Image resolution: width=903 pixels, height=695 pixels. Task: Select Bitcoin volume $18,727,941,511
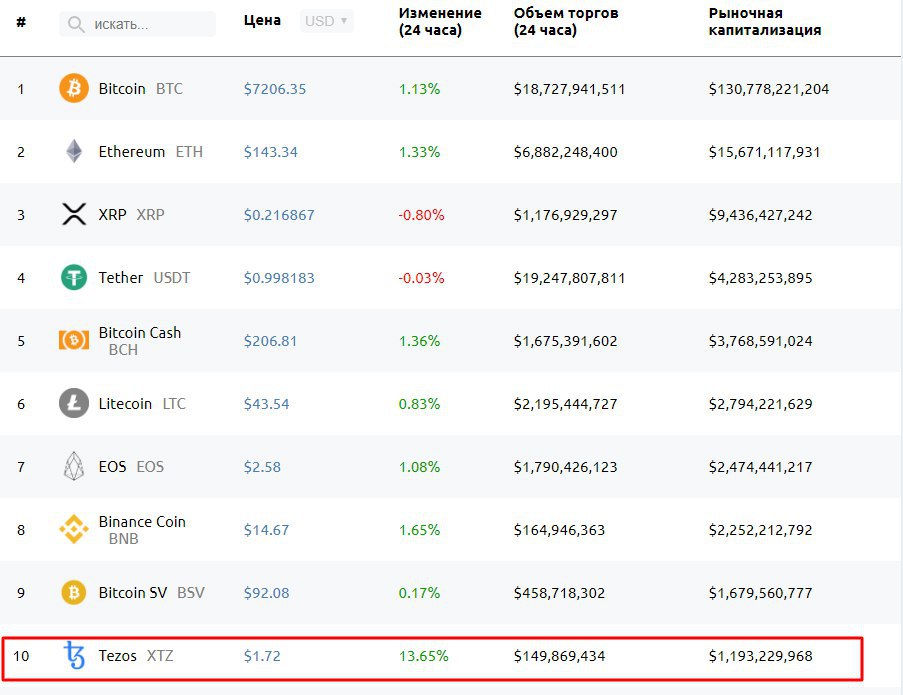569,89
